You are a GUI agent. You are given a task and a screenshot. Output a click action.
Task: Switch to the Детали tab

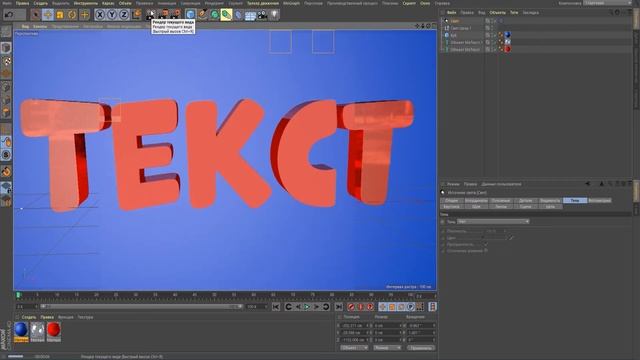pos(525,200)
